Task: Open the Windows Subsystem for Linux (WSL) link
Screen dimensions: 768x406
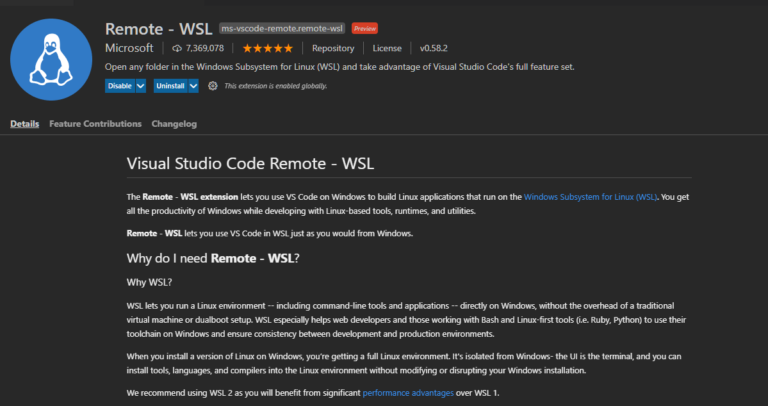Action: click(x=590, y=197)
